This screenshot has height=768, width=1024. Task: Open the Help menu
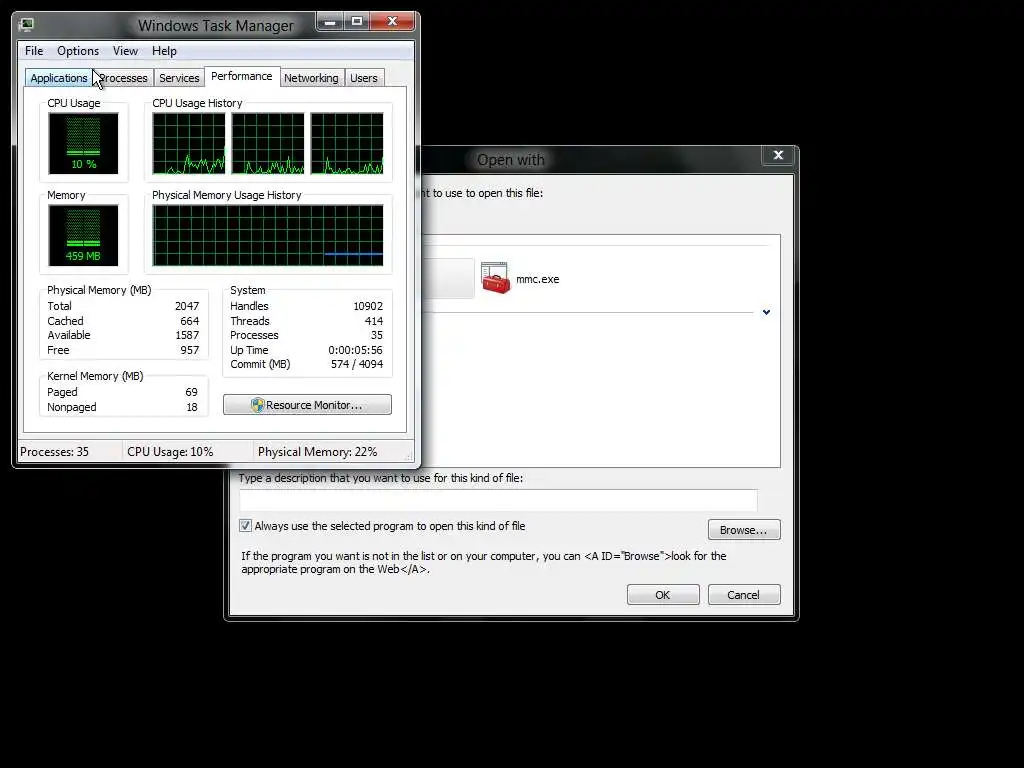click(x=164, y=51)
